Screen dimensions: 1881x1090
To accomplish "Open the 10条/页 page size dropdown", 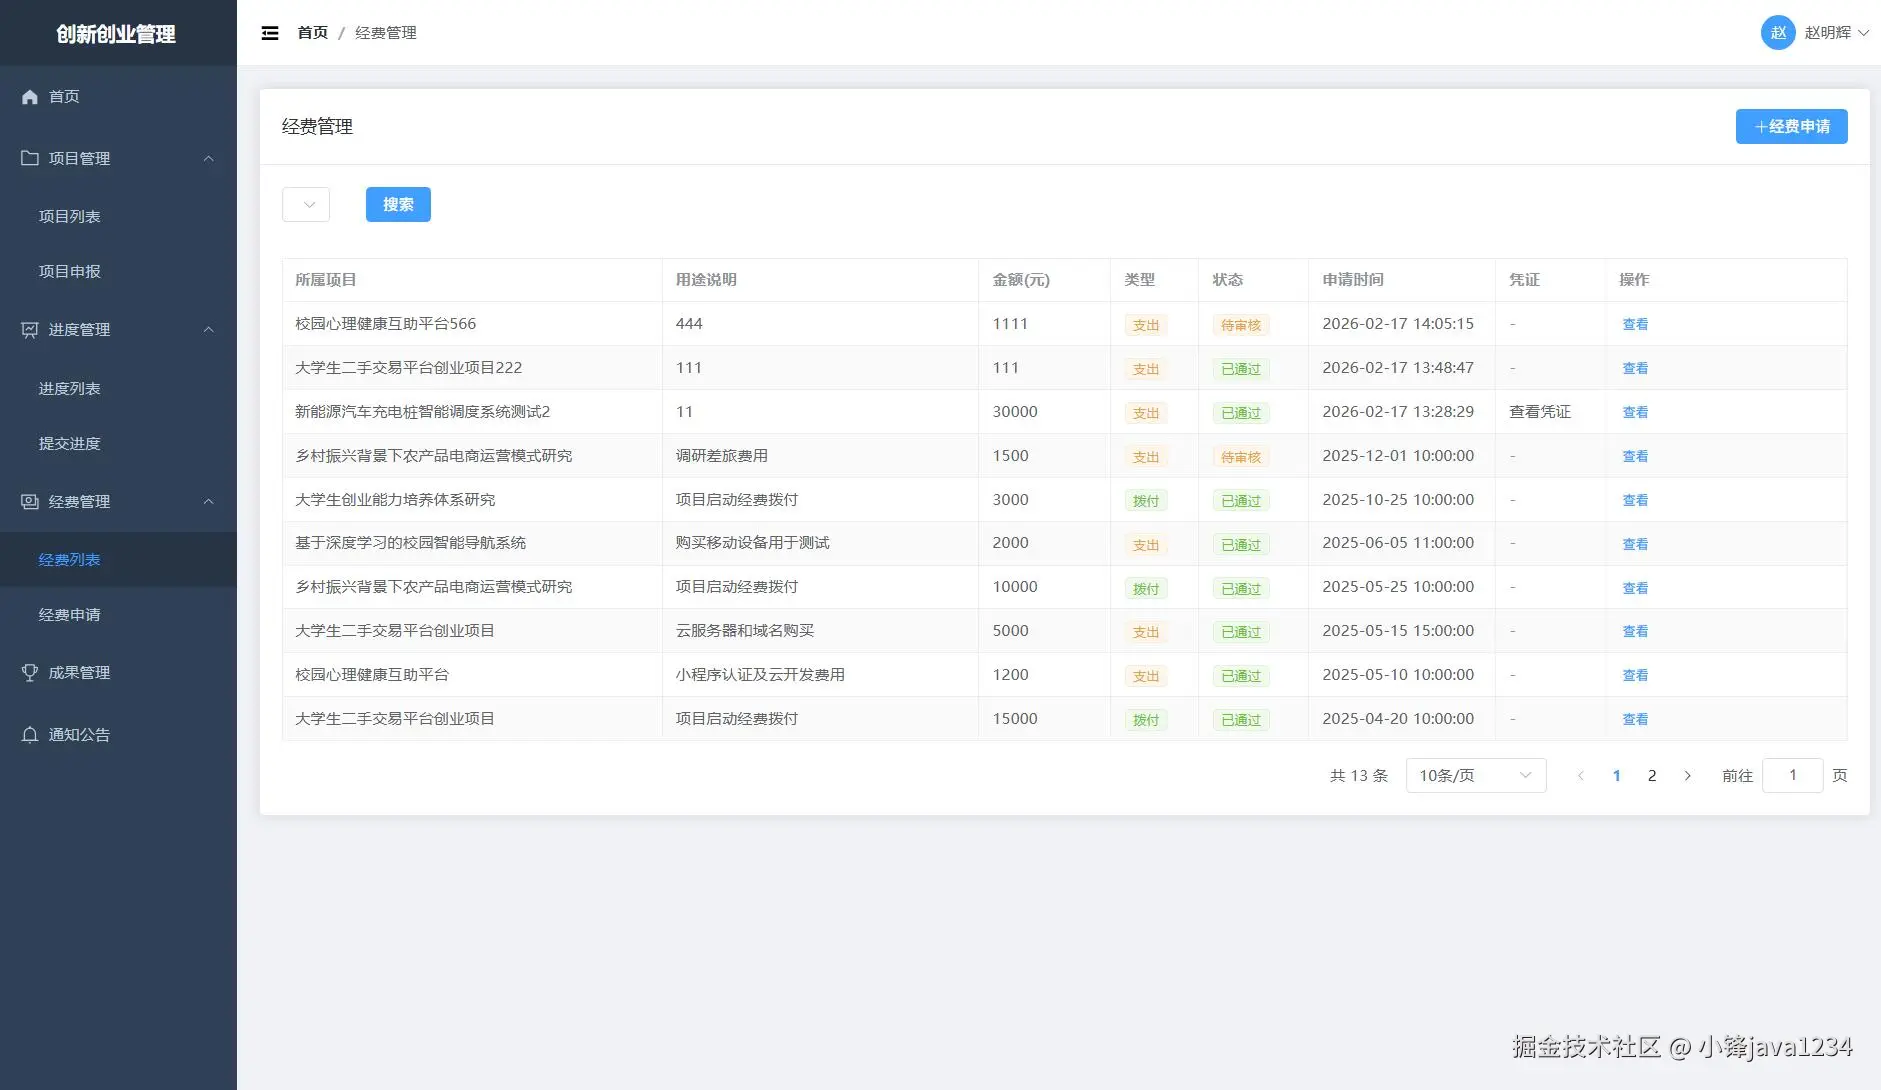I will tap(1476, 776).
